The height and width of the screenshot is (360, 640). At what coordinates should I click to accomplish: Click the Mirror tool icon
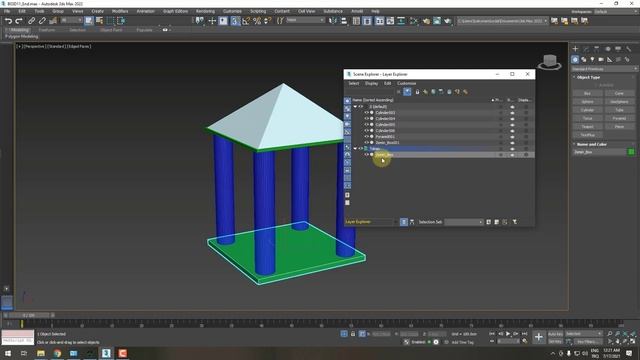(x=333, y=21)
